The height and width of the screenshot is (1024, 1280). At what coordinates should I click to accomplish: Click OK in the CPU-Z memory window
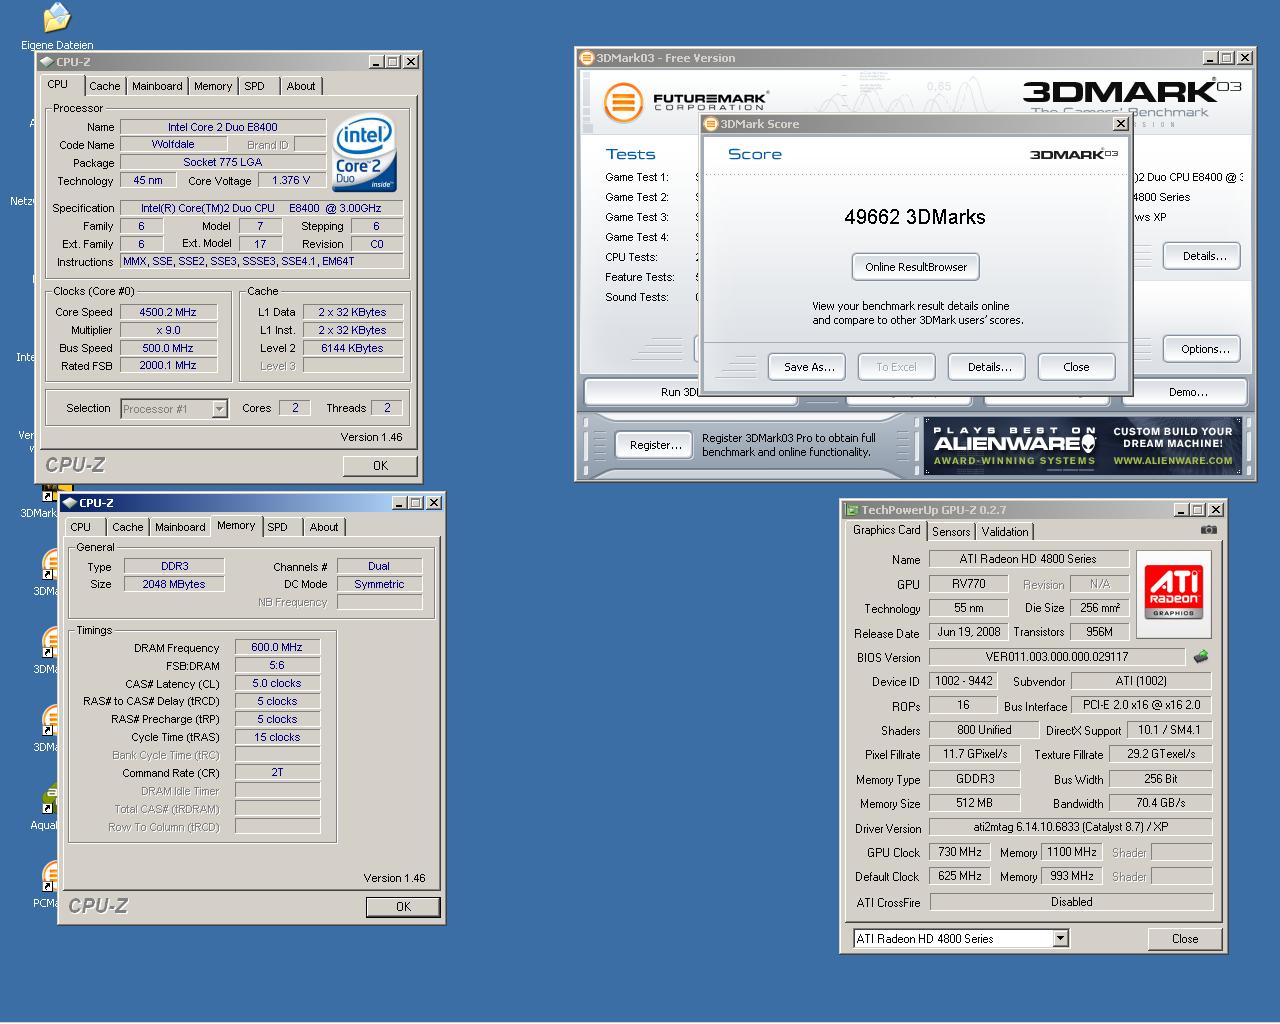[403, 907]
